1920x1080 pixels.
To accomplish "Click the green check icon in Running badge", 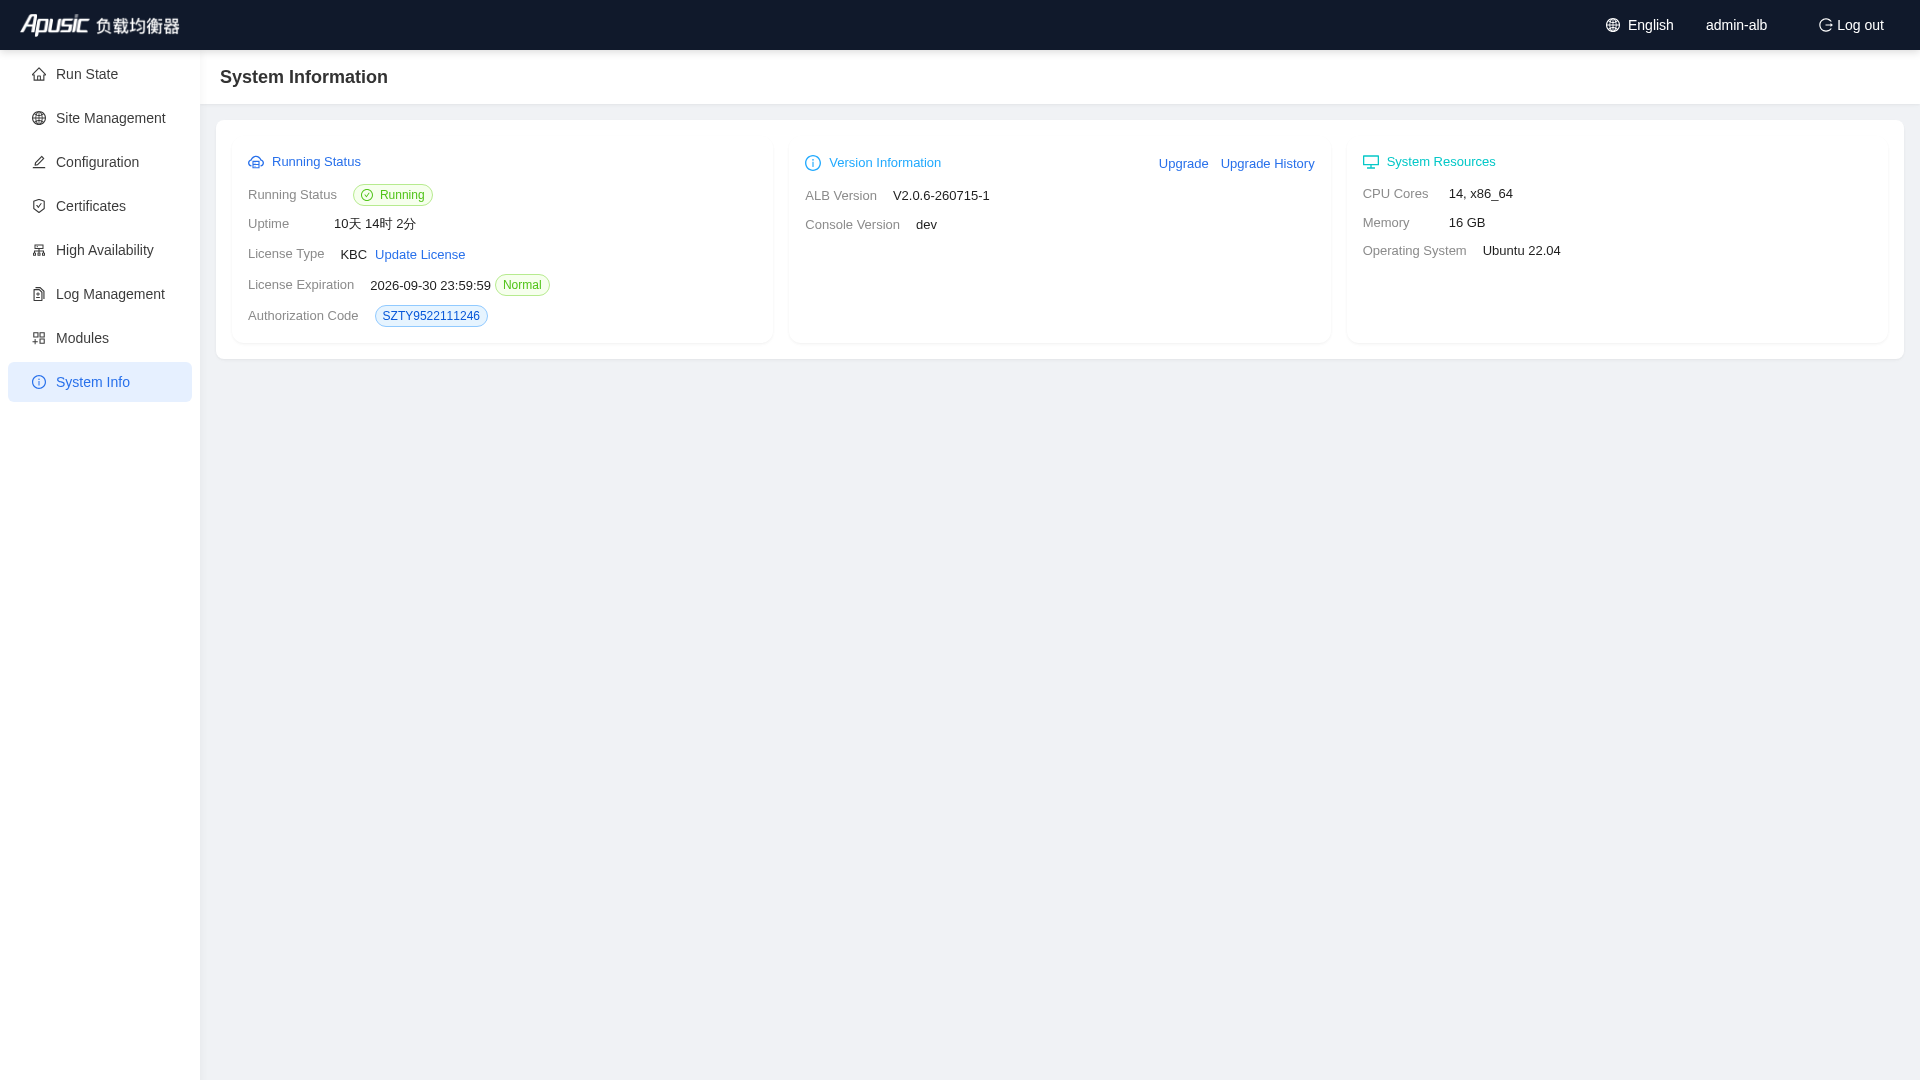I will tap(367, 195).
